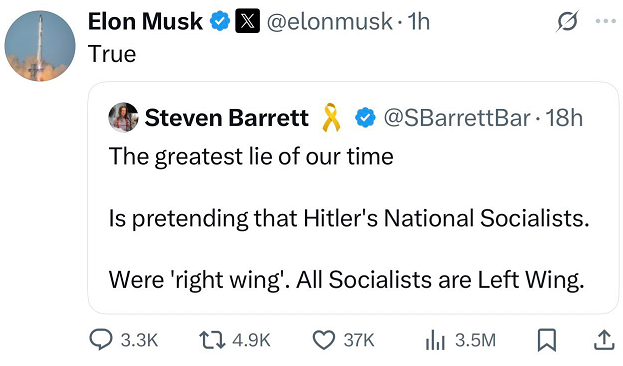Open the @elonmusk handle link
Viewport: 623px width, 366px height.
tap(329, 21)
